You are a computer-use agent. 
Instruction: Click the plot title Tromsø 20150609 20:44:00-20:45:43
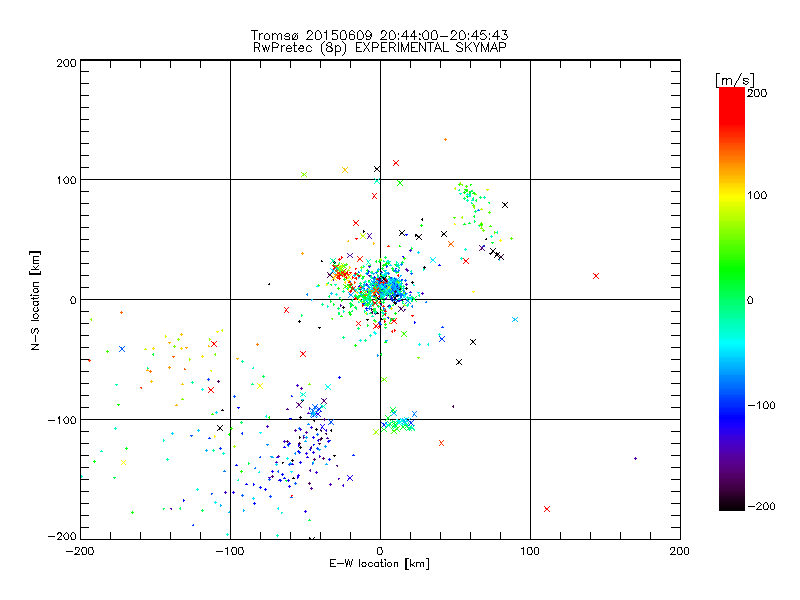[379, 35]
